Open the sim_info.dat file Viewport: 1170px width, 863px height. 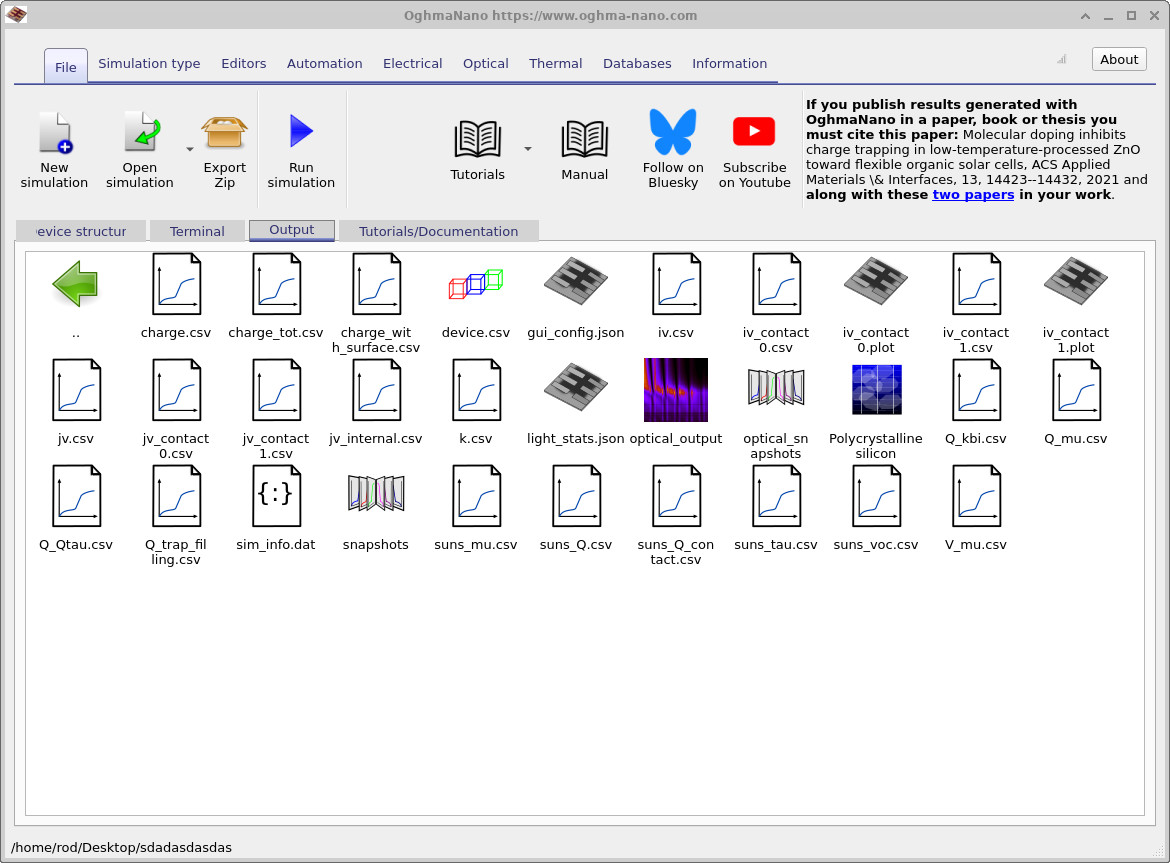(276, 495)
